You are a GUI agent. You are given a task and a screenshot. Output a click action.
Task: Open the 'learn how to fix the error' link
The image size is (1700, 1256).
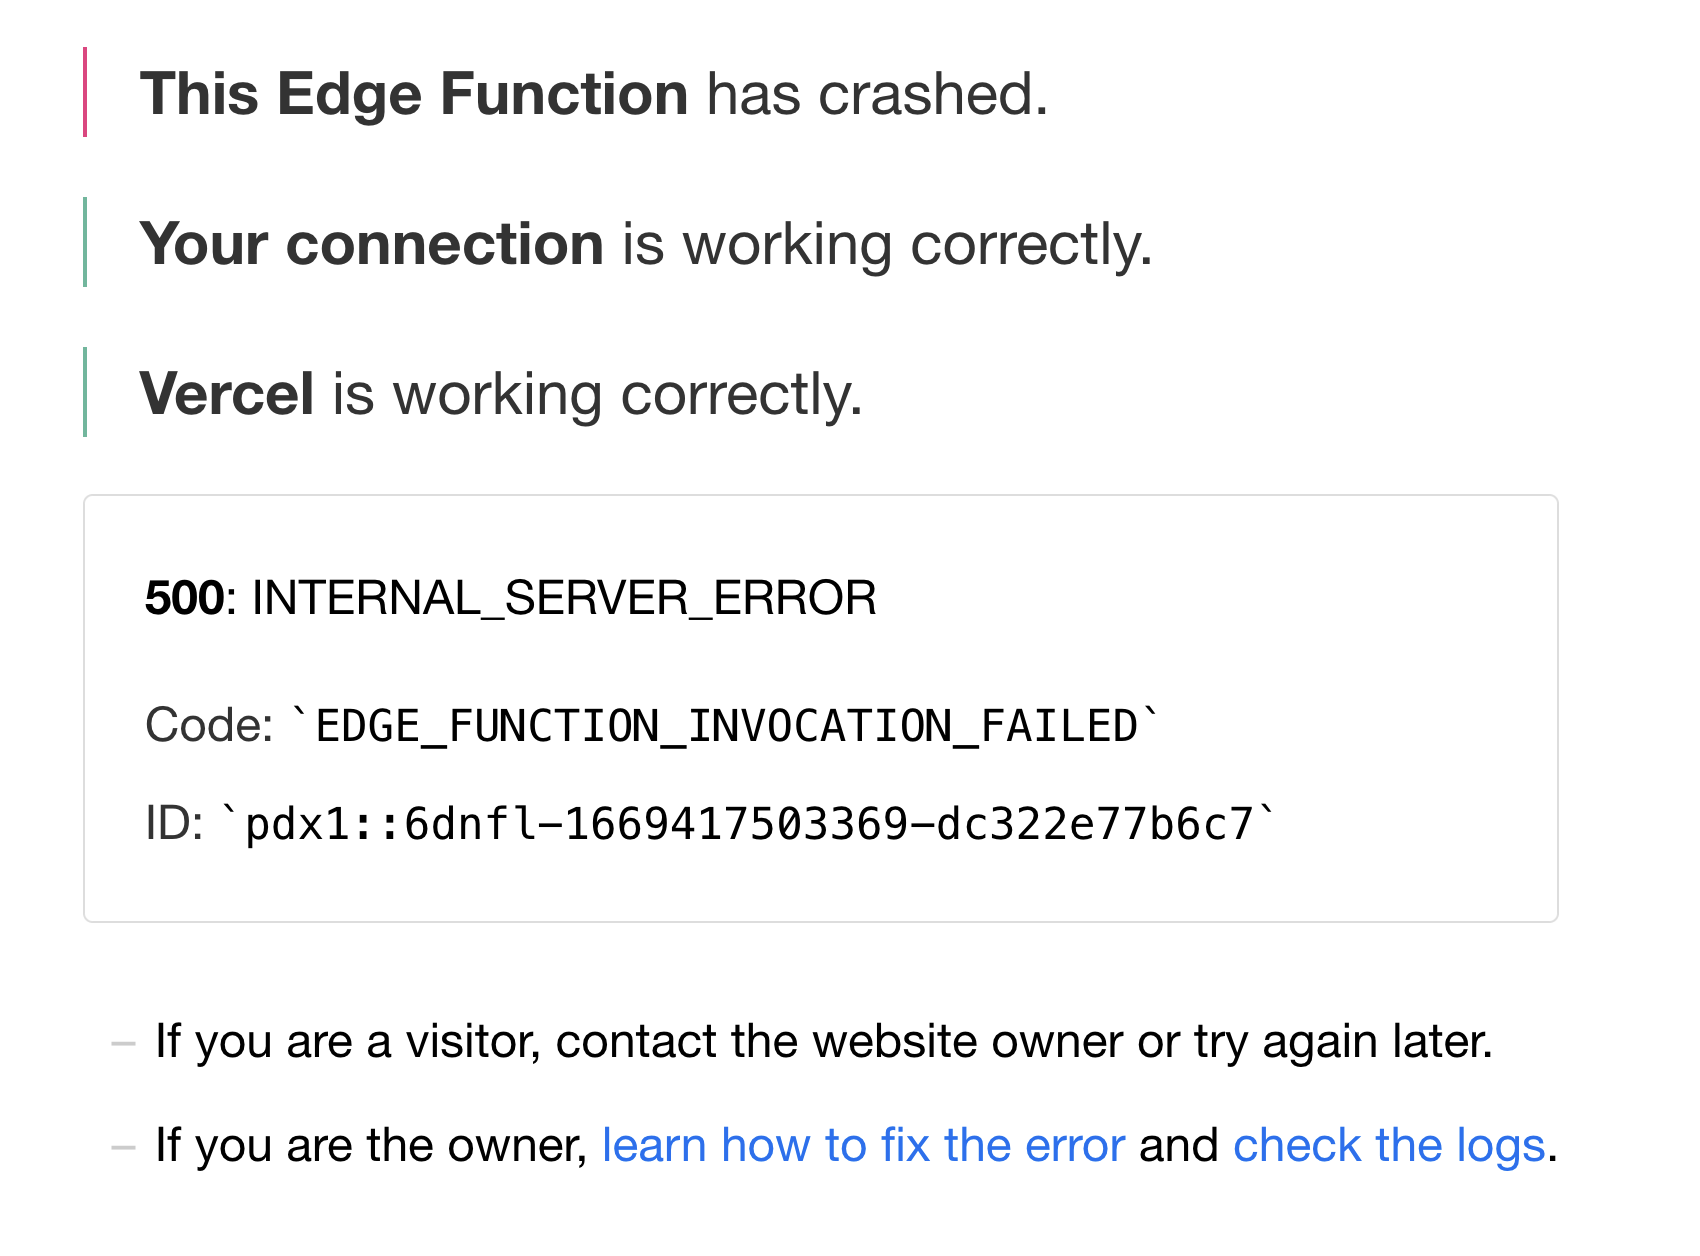tap(863, 1145)
